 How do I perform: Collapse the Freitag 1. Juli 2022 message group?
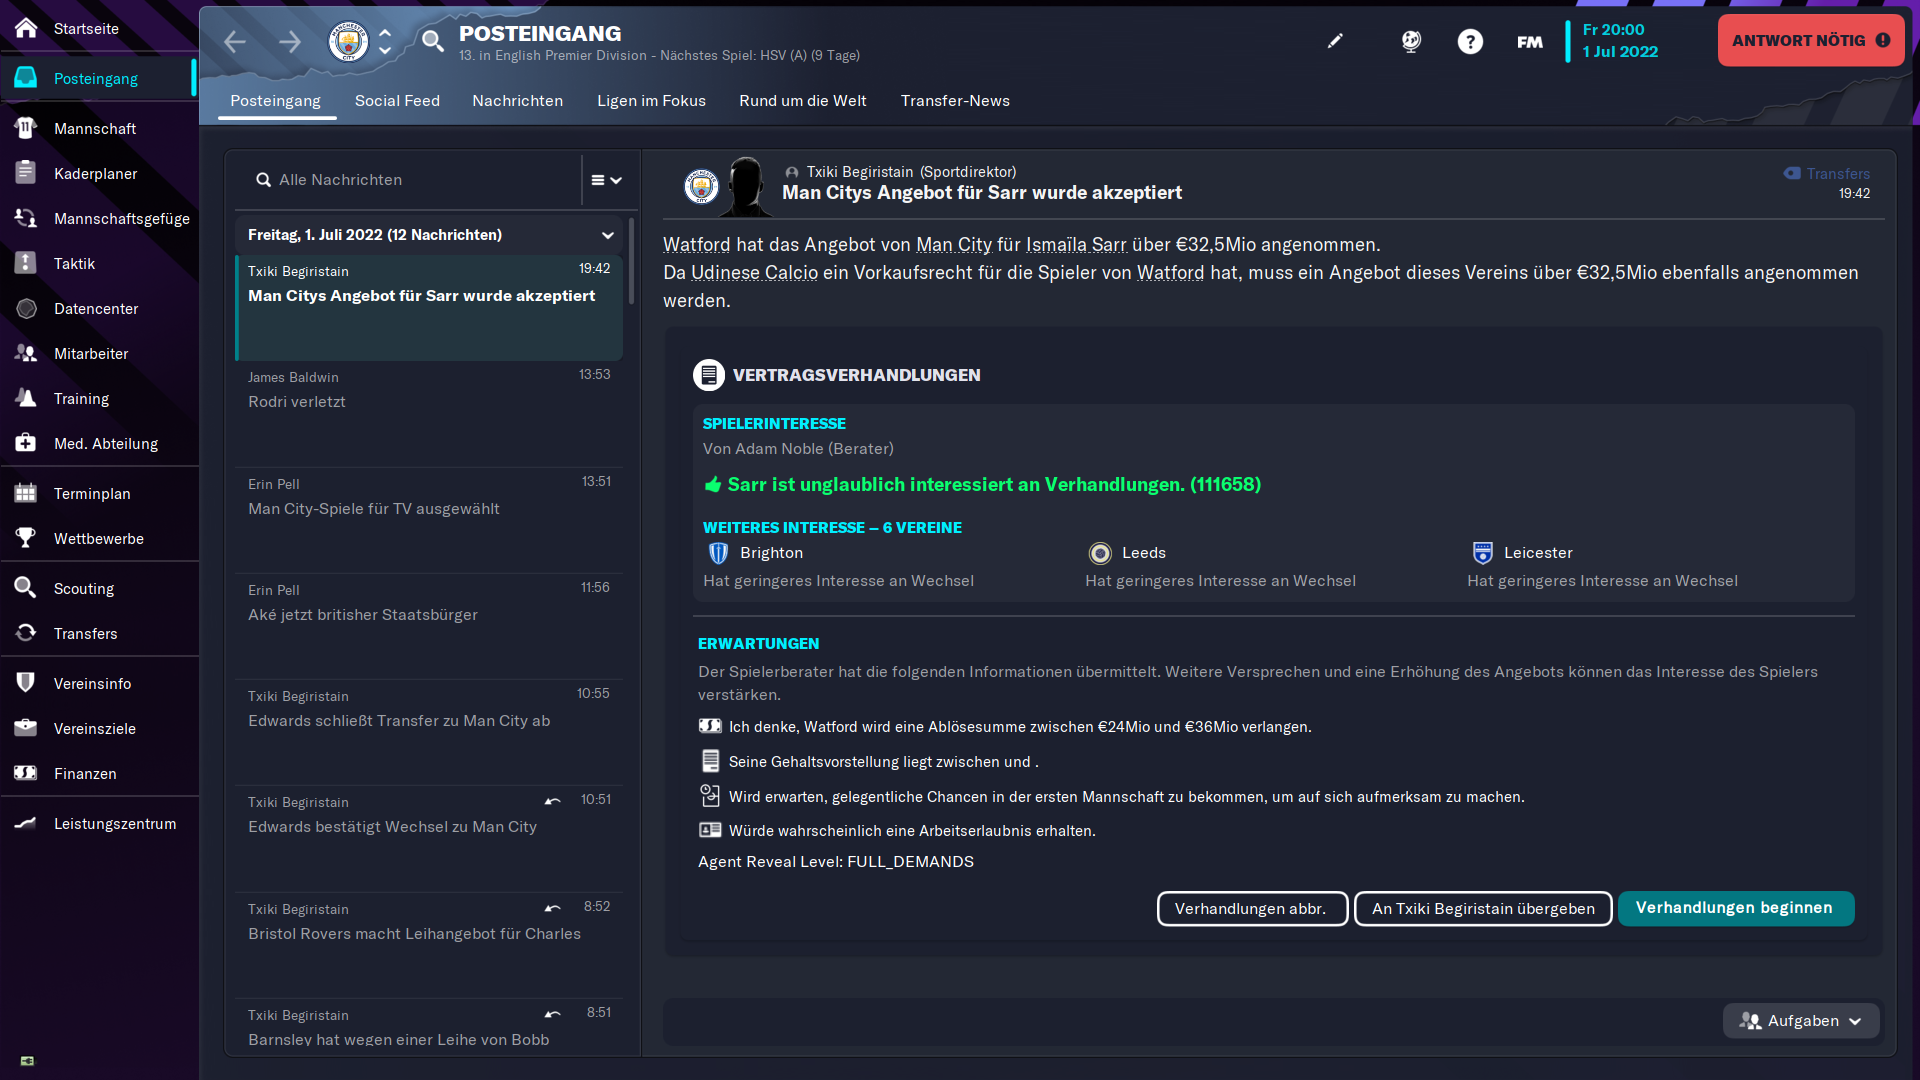pyautogui.click(x=607, y=234)
